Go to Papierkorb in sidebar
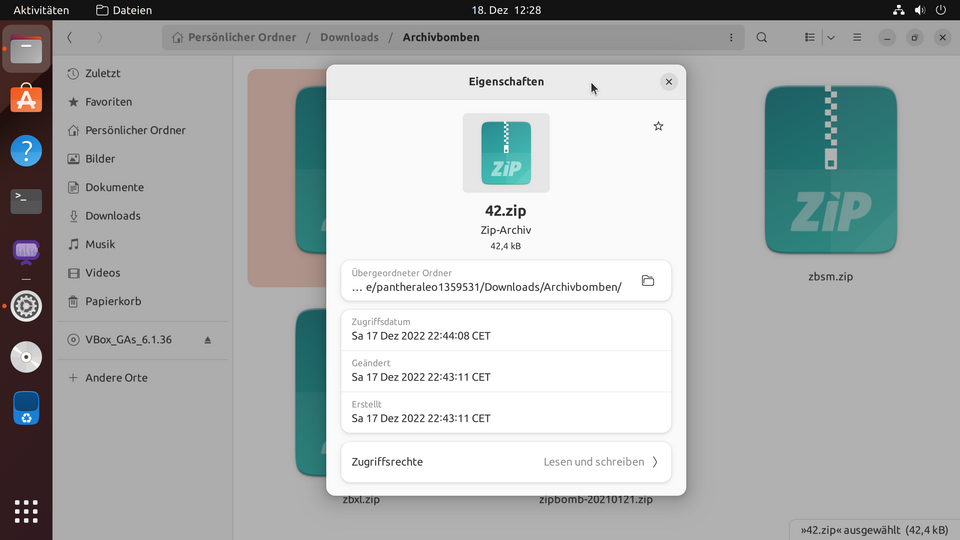 tap(112, 301)
